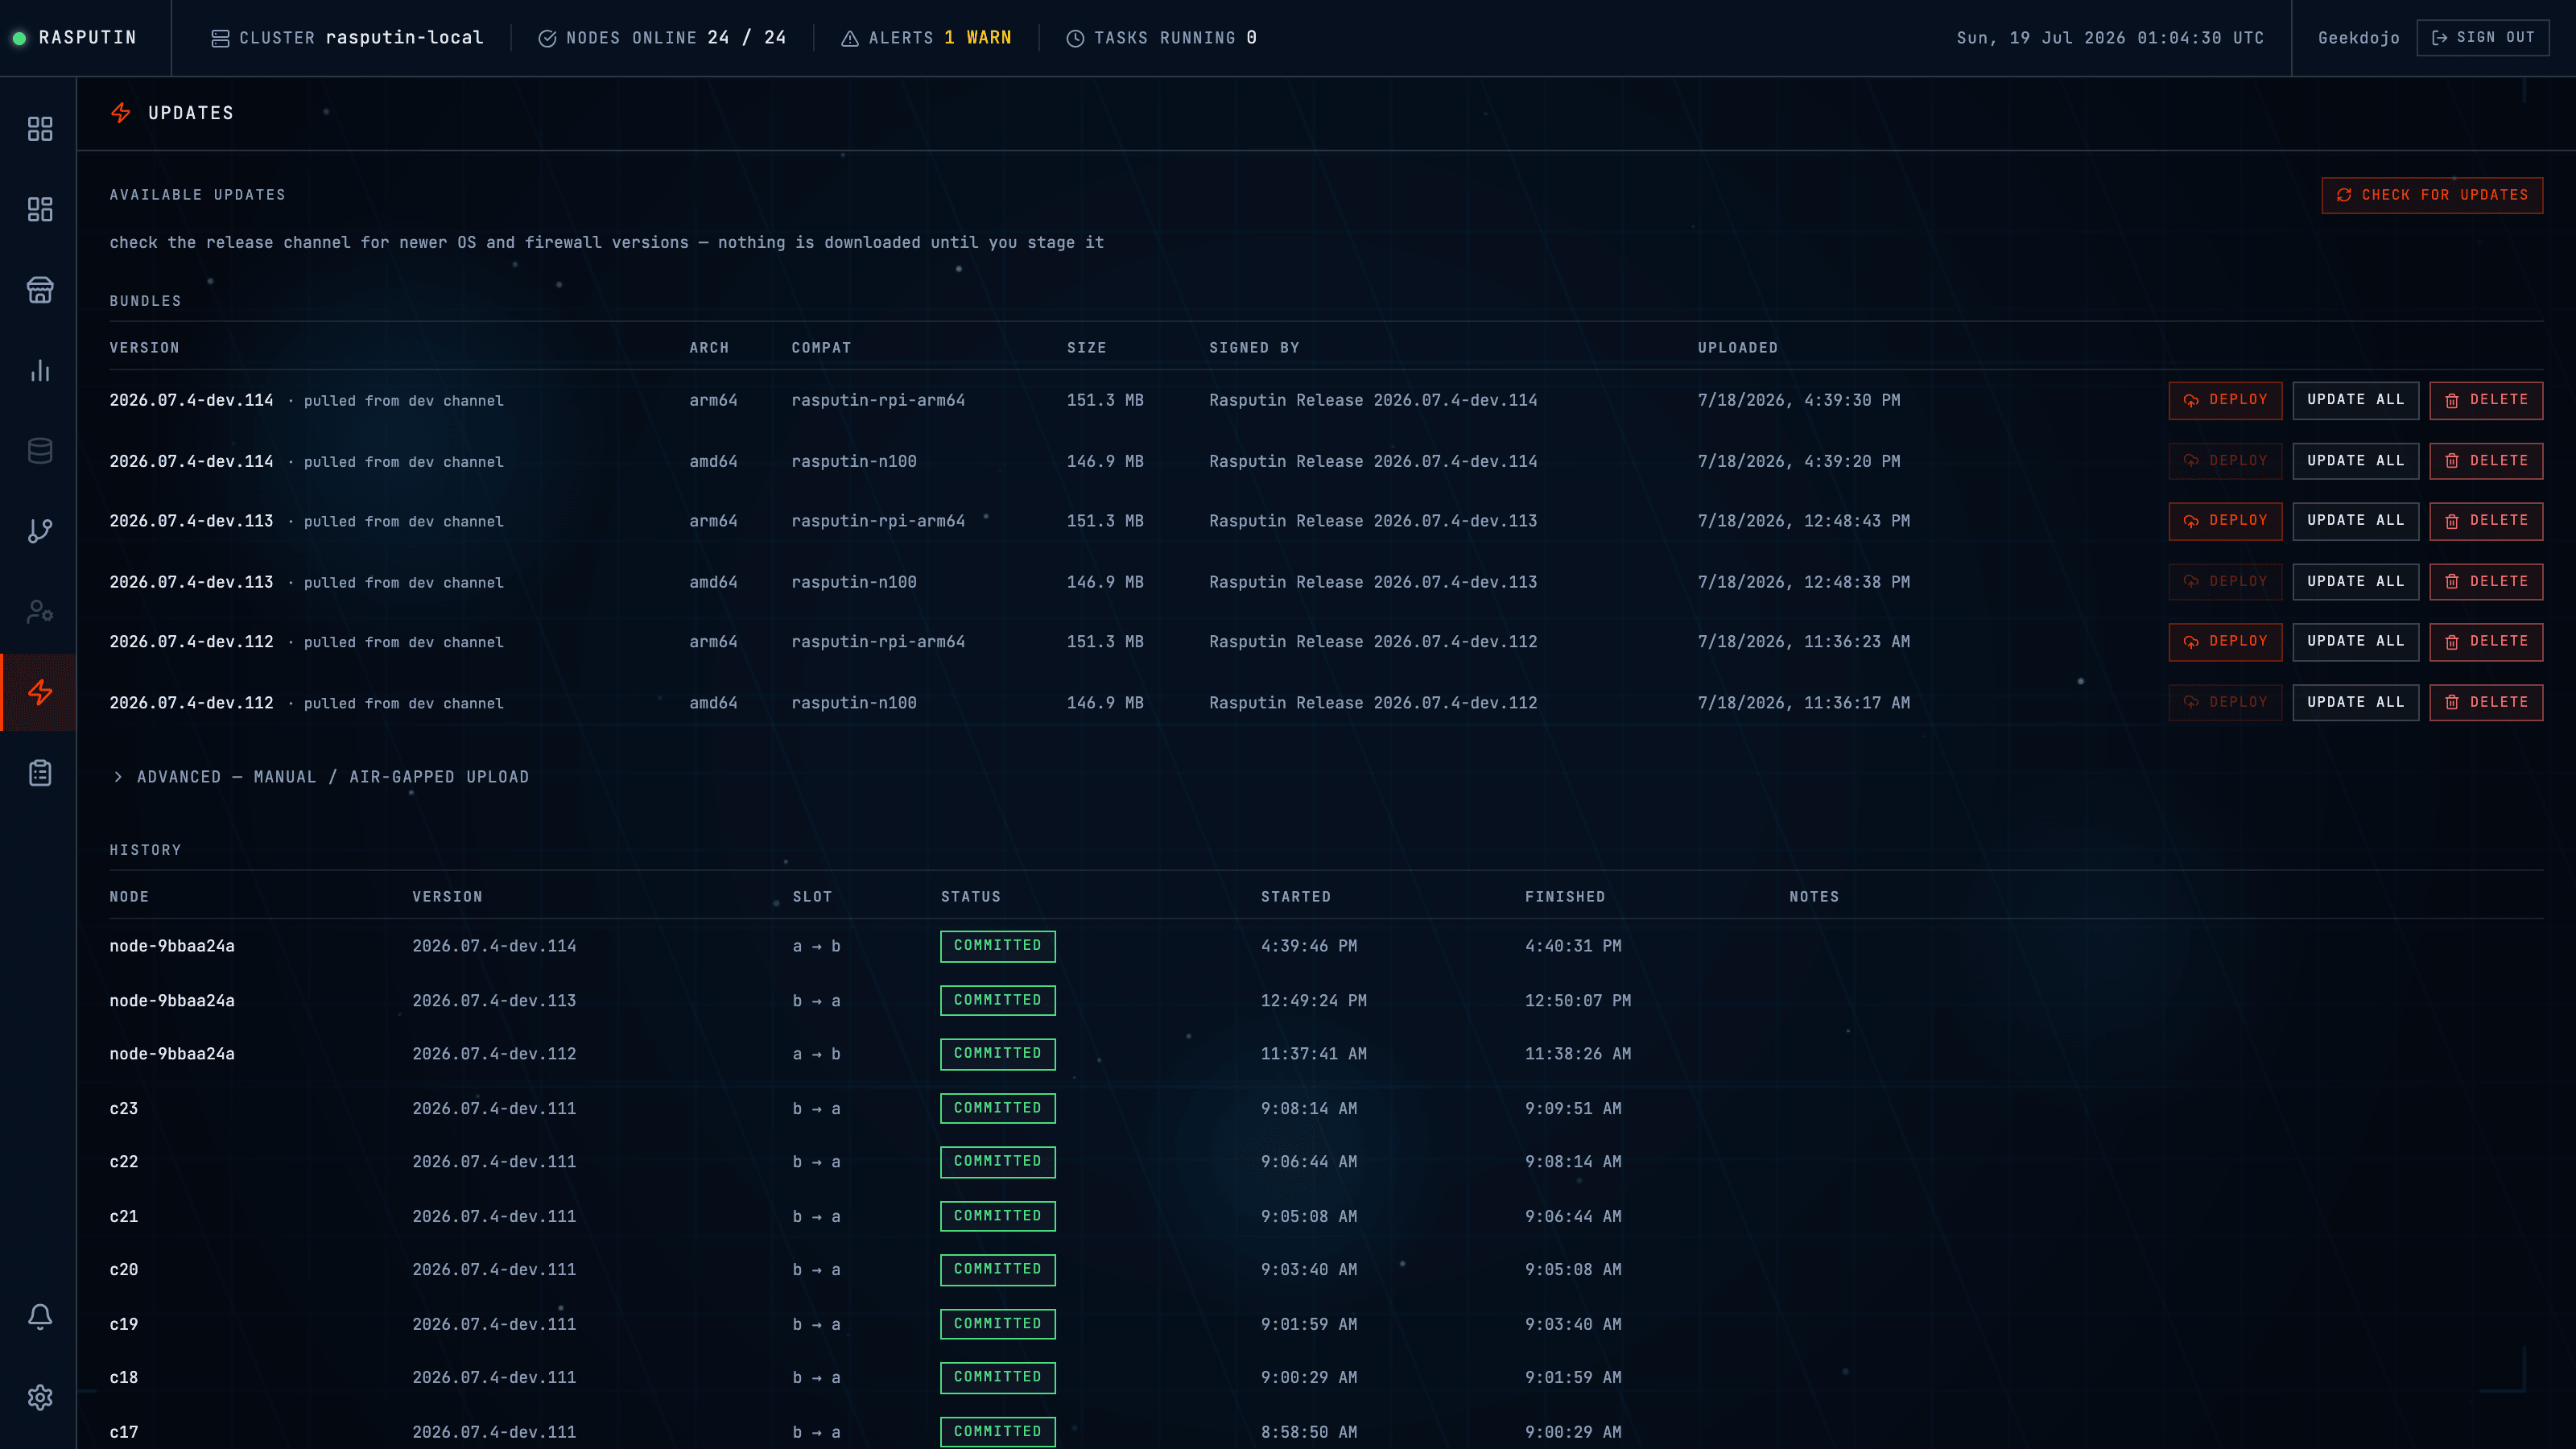The image size is (2576, 1449).
Task: Delete the dev.112 amd64 bundle
Action: click(x=2486, y=703)
